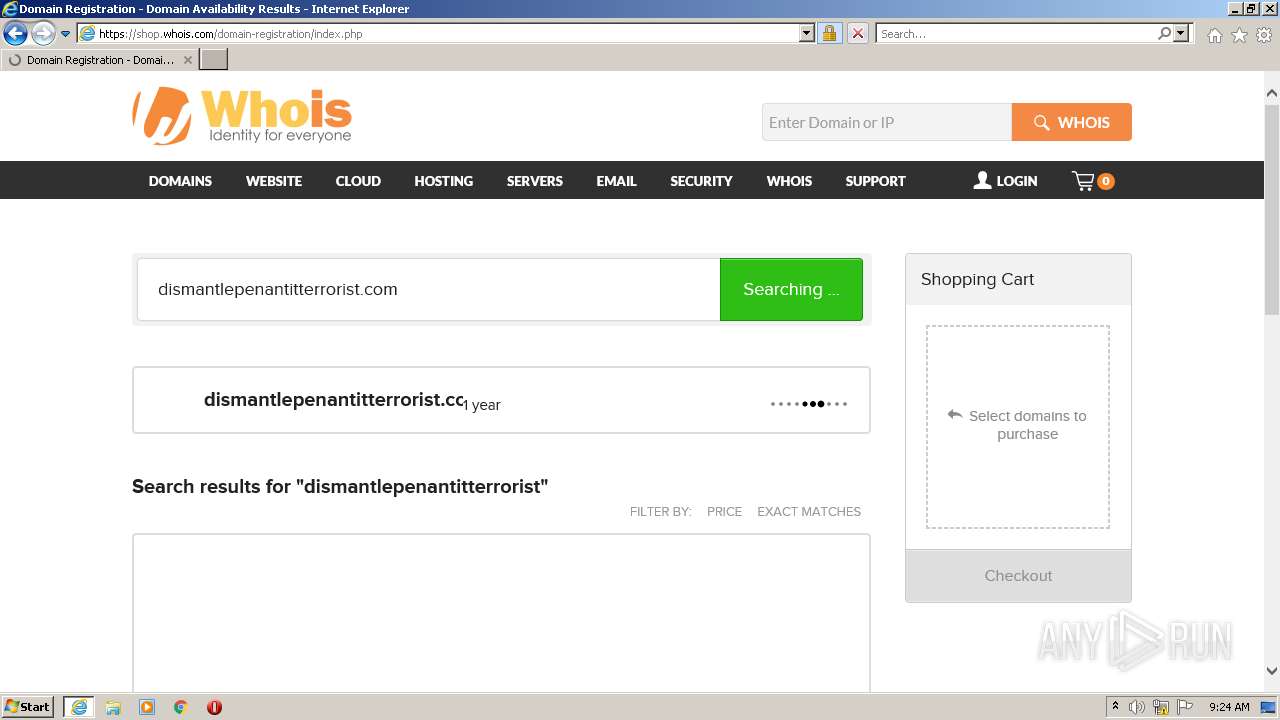The height and width of the screenshot is (720, 1280).
Task: Click the browser search magnifier icon
Action: (x=1164, y=34)
